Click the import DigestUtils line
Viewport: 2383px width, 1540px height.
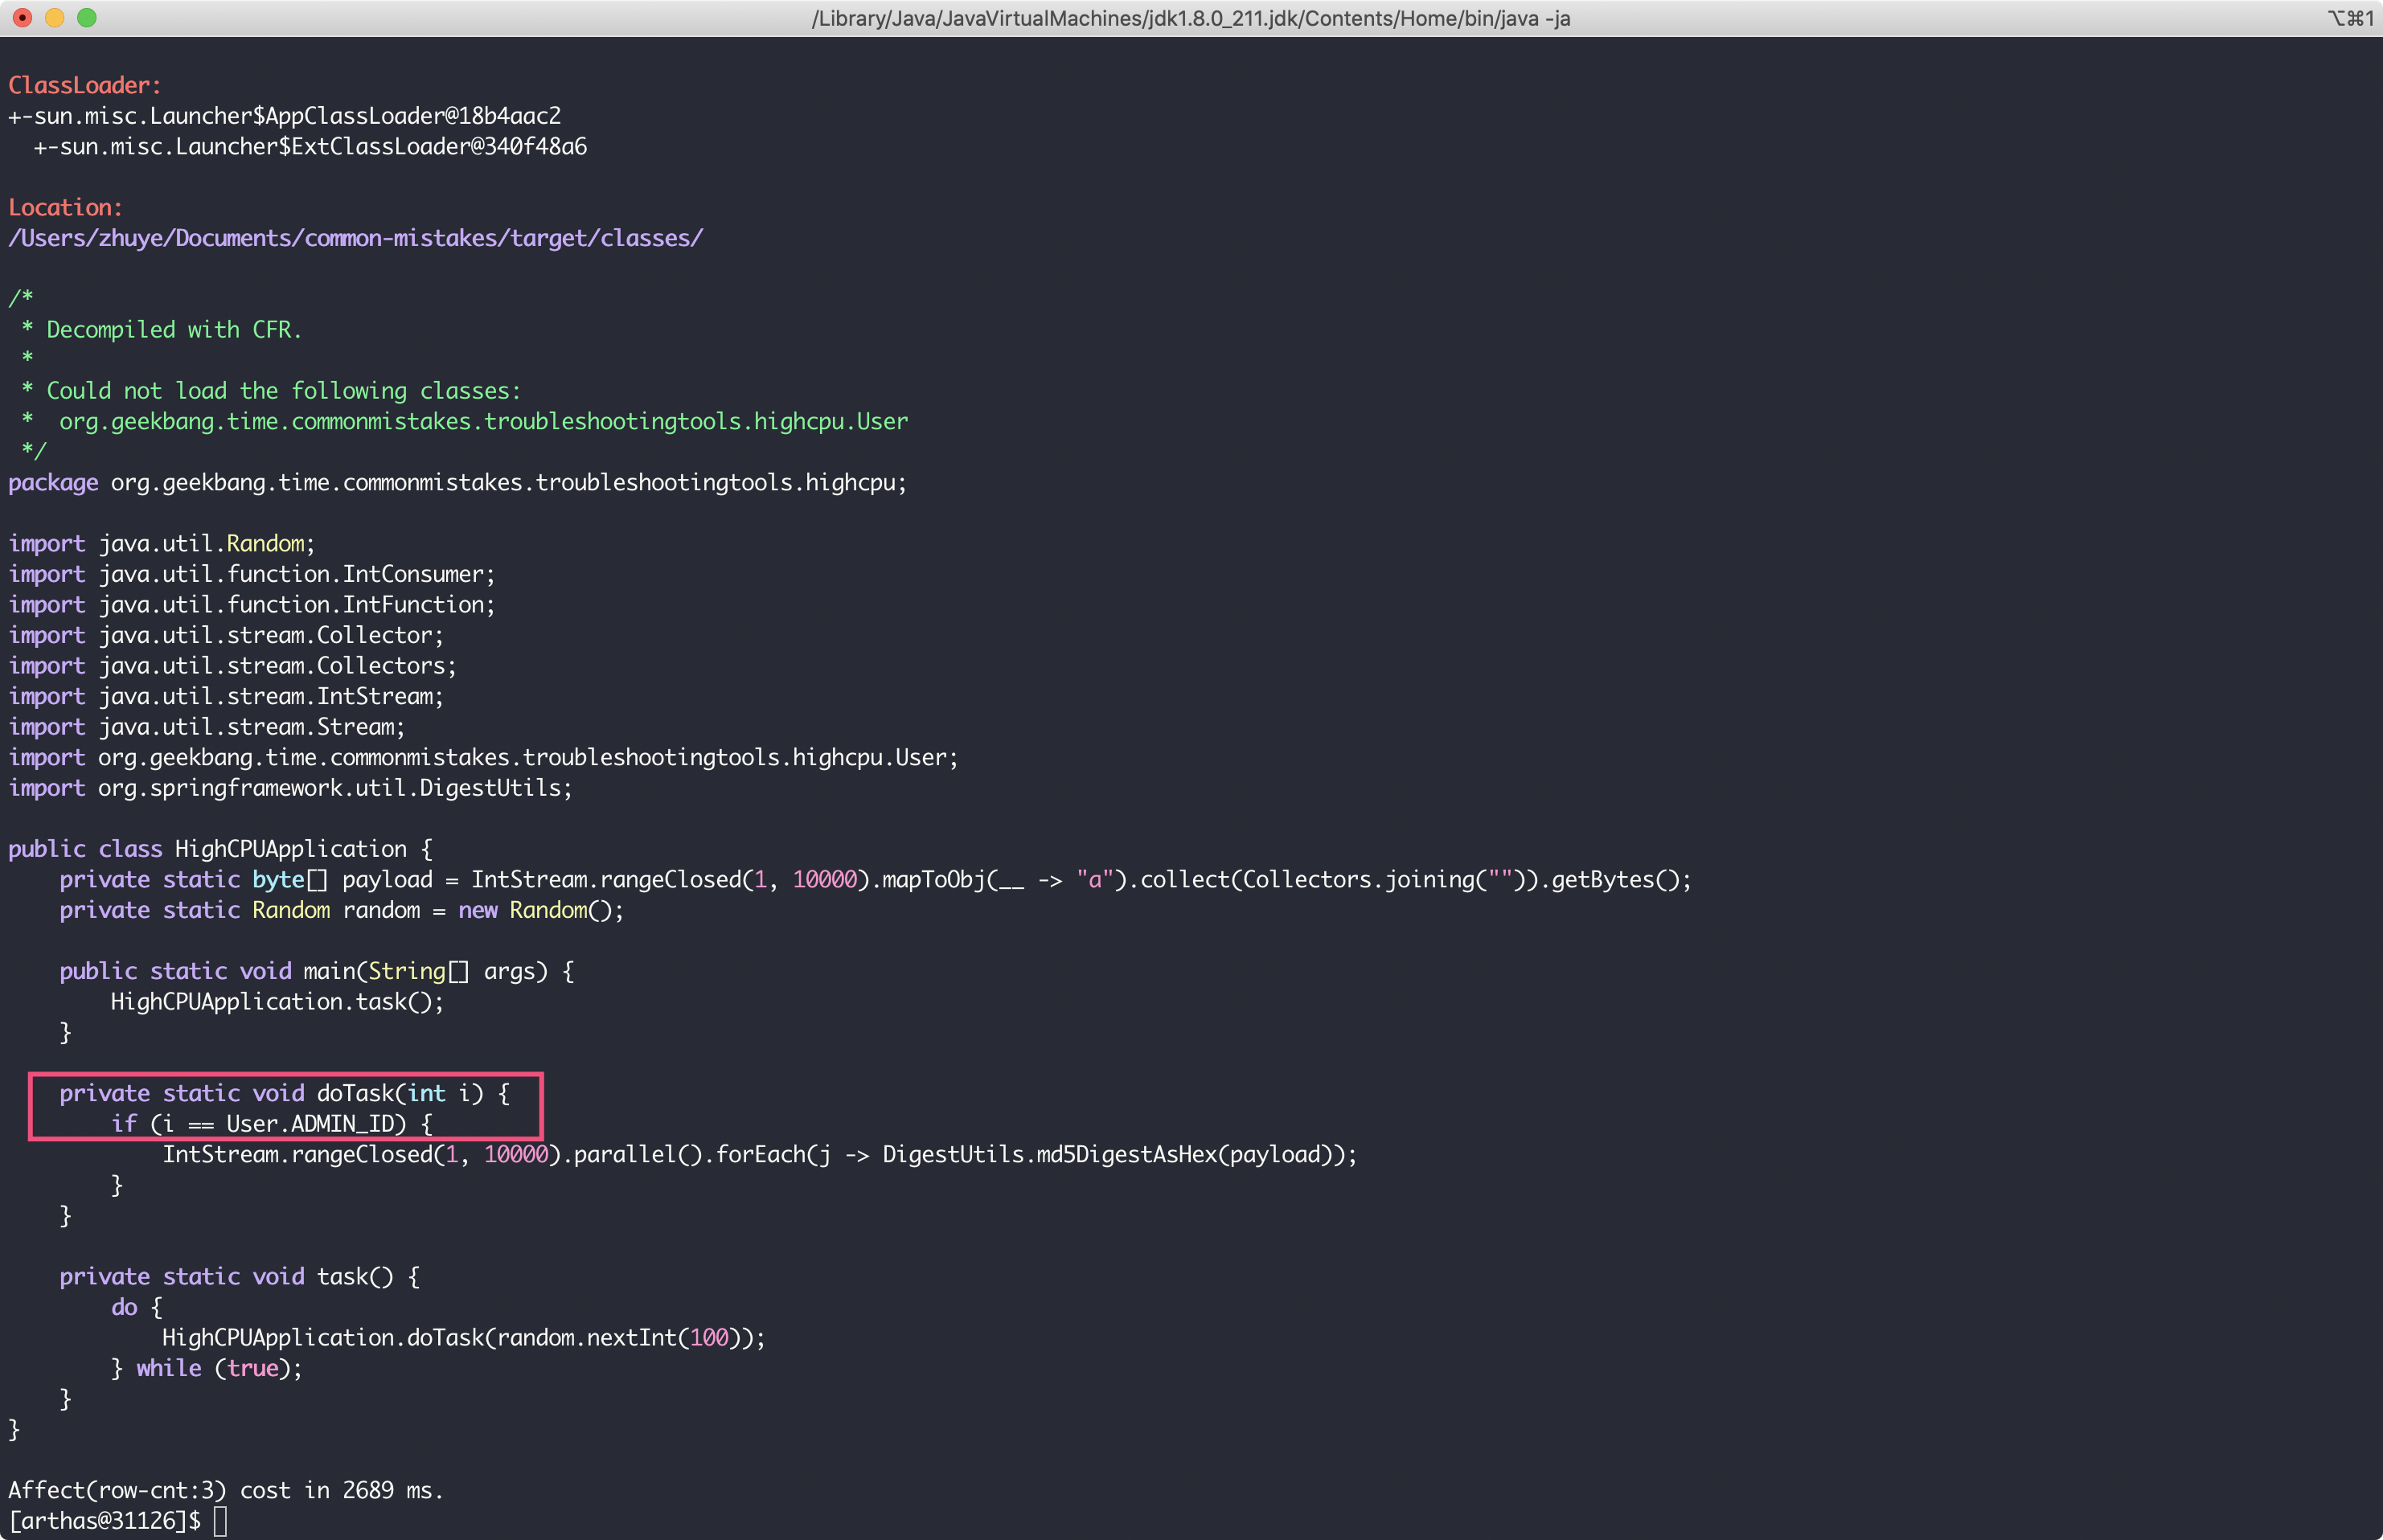290,788
